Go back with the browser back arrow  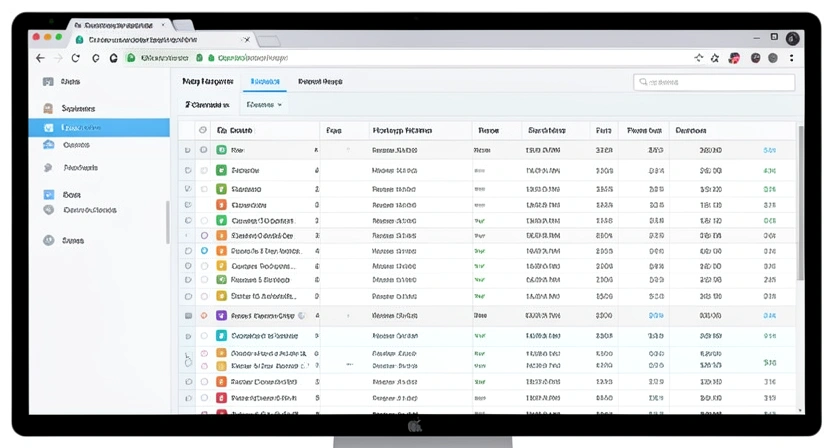click(40, 58)
